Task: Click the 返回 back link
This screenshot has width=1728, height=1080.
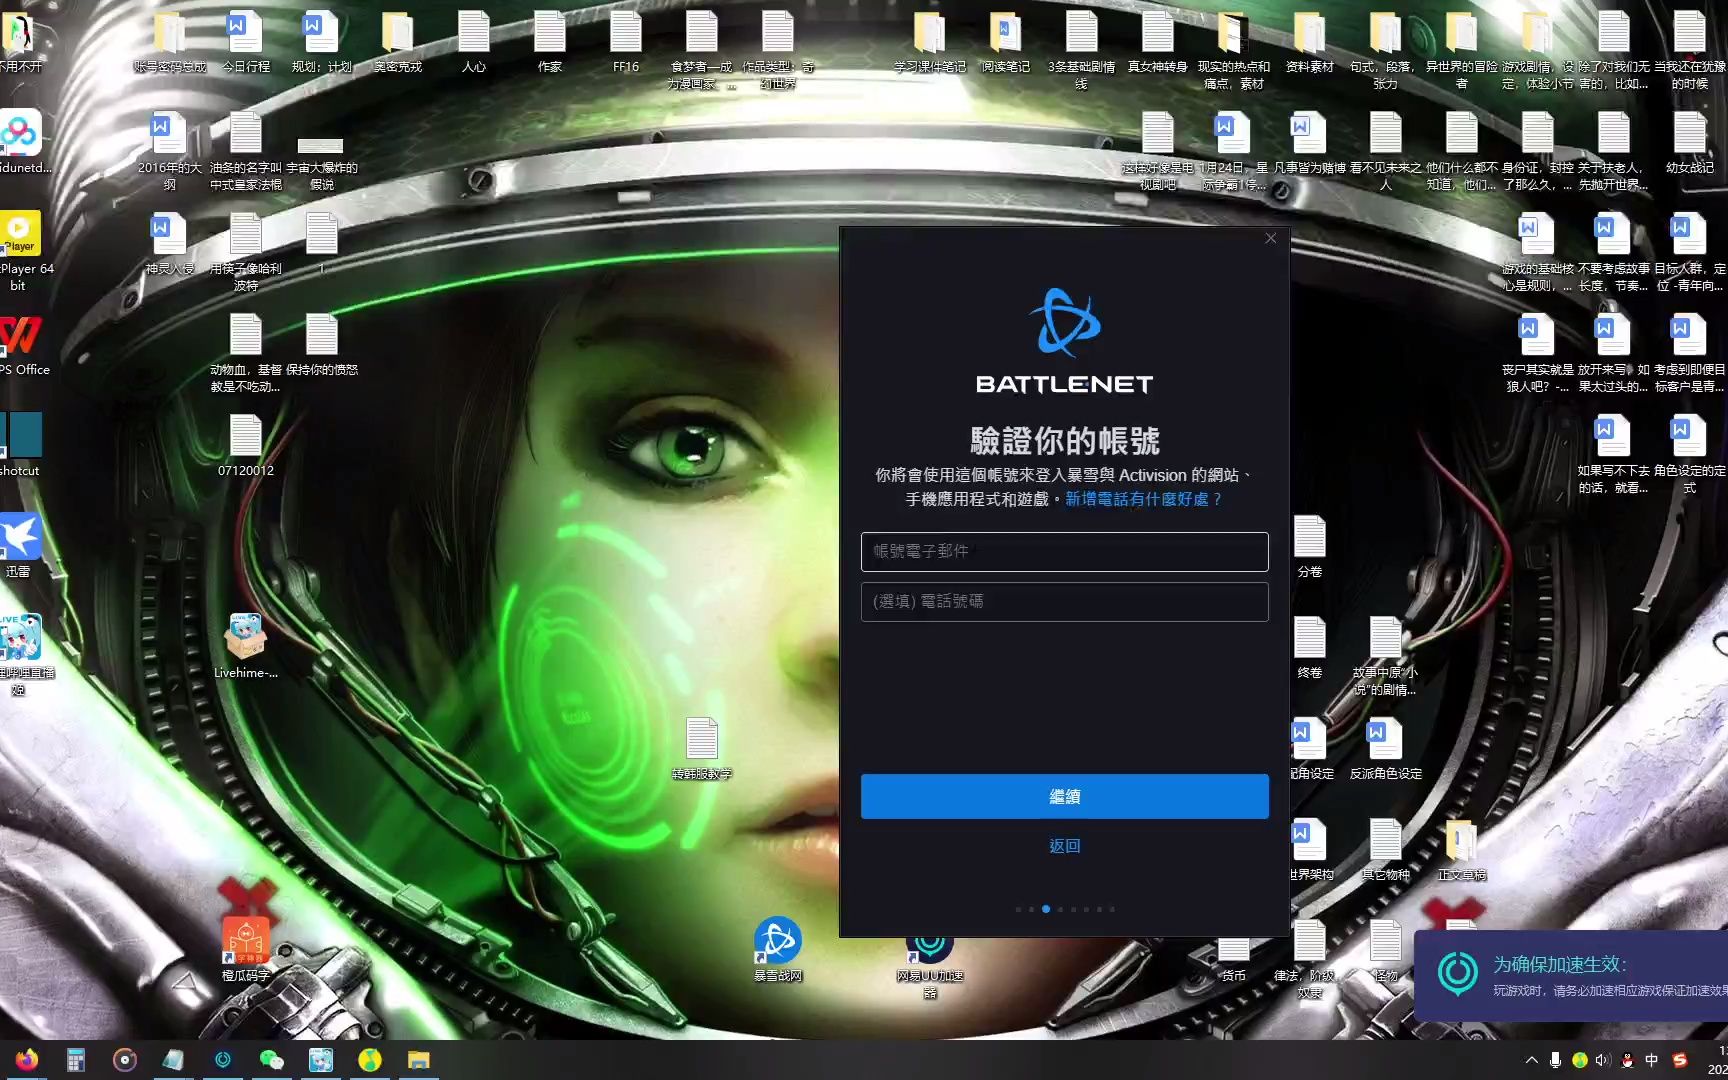Action: 1064,846
